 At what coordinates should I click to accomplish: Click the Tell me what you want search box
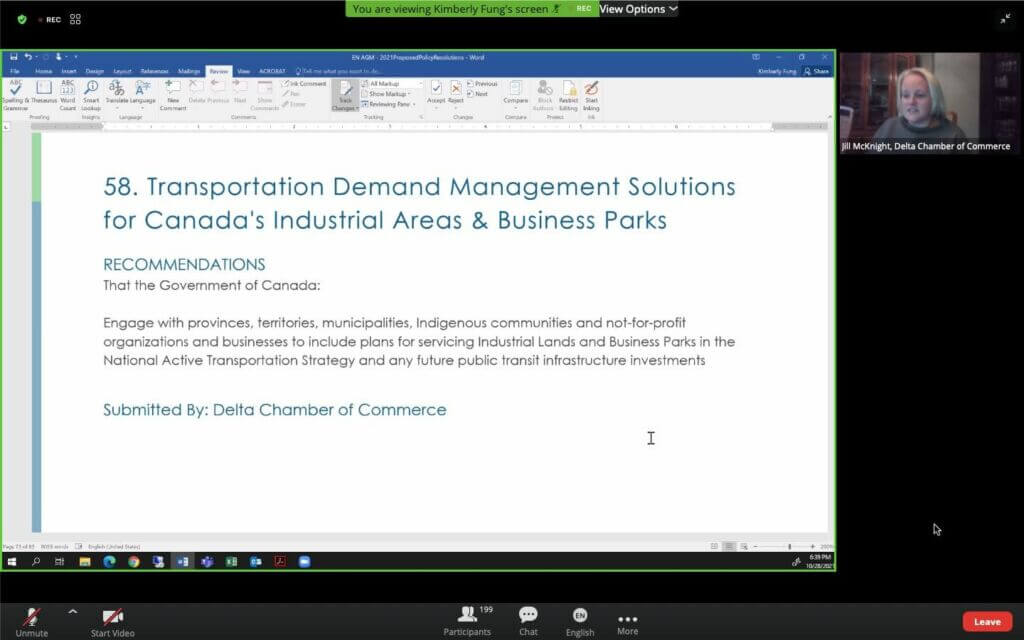[340, 71]
